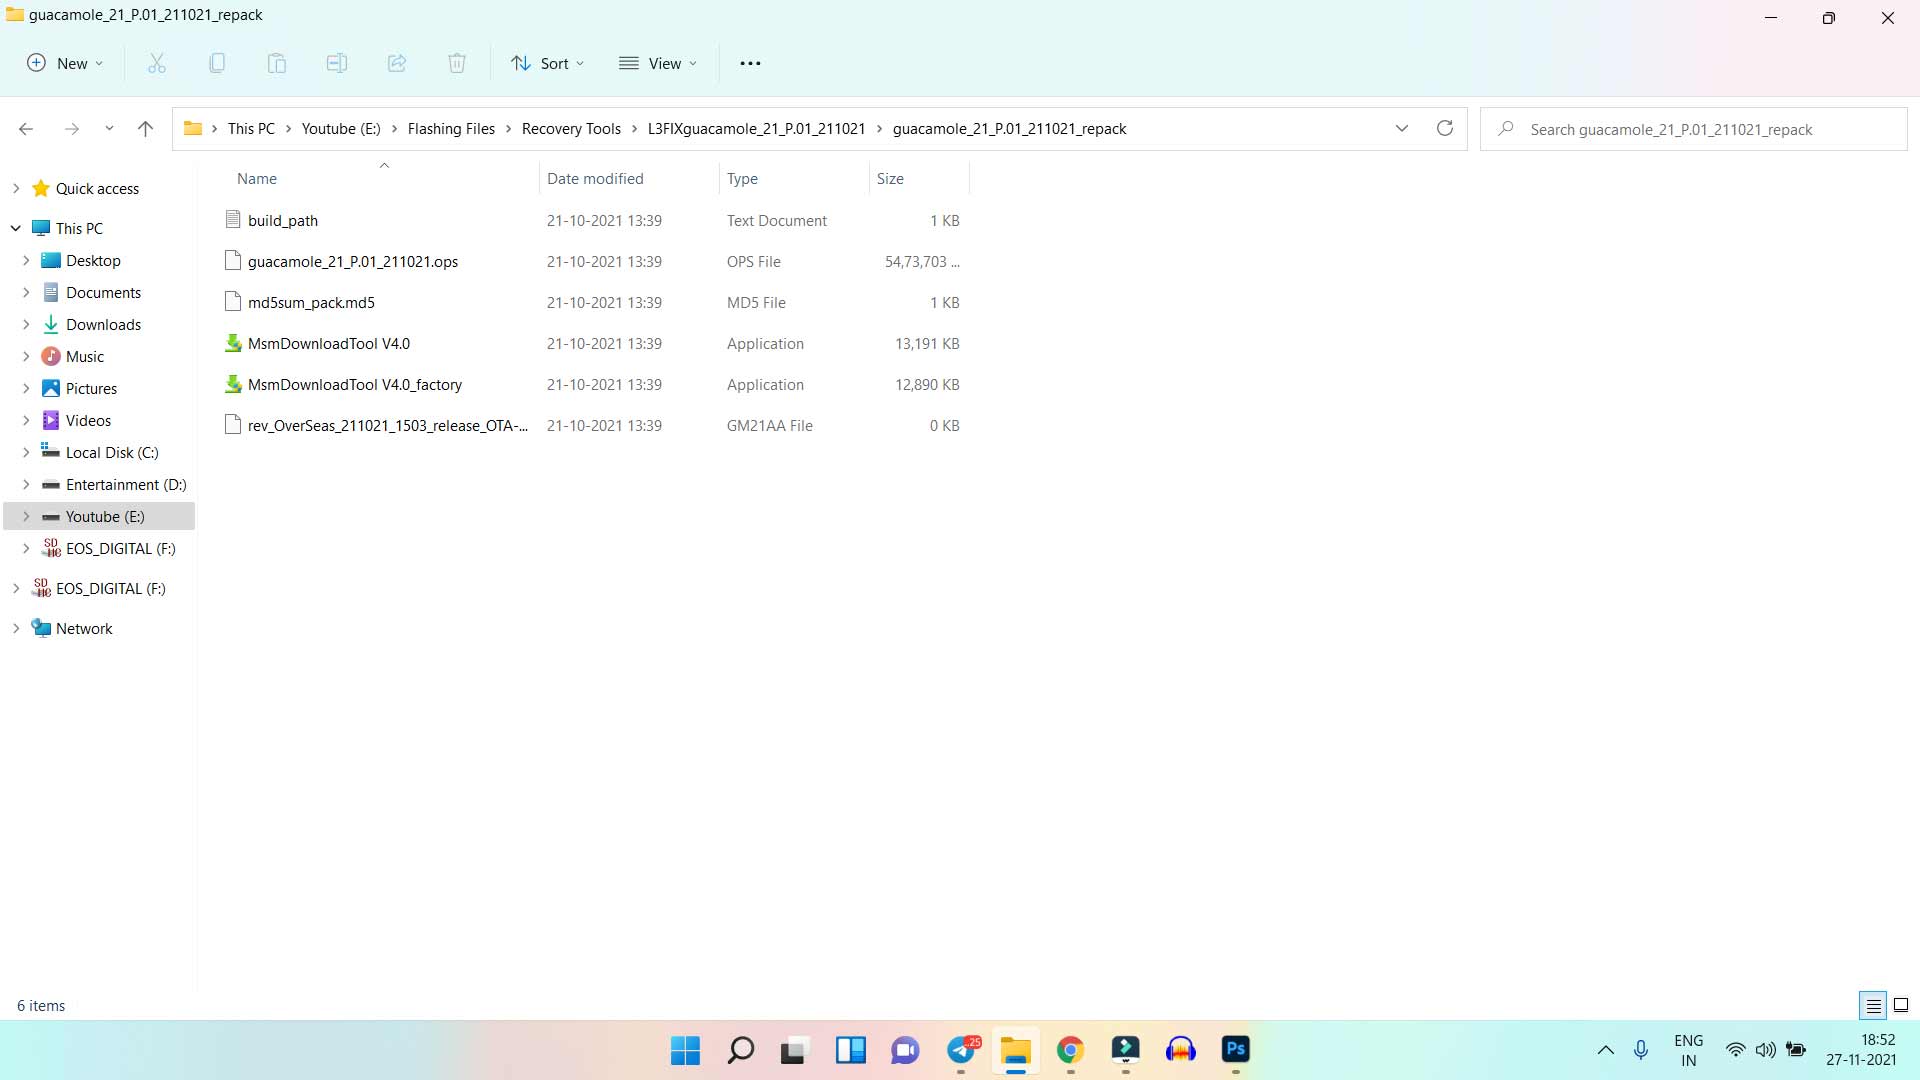This screenshot has height=1080, width=1920.
Task: Click the Share toolbar icon
Action: pos(397,63)
